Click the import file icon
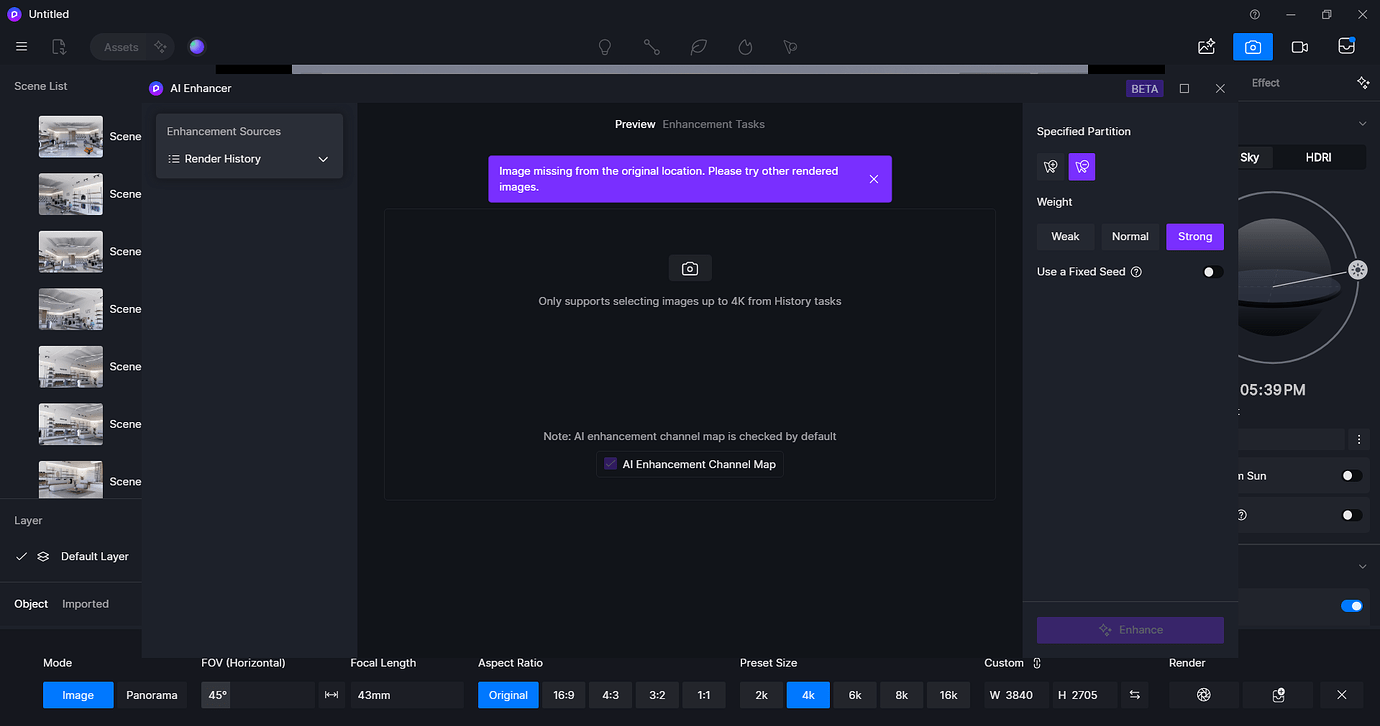The image size is (1380, 726). (59, 47)
